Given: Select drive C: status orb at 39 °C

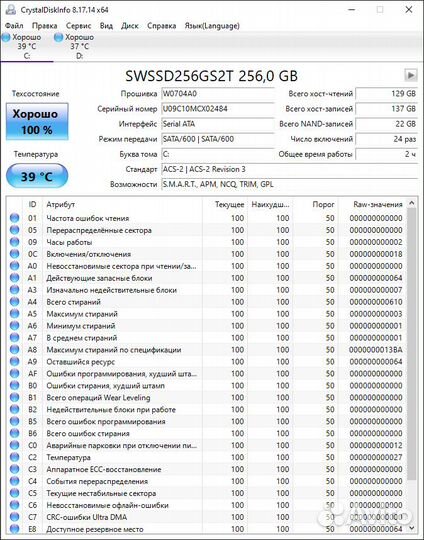Looking at the screenshot, I should tap(6, 37).
